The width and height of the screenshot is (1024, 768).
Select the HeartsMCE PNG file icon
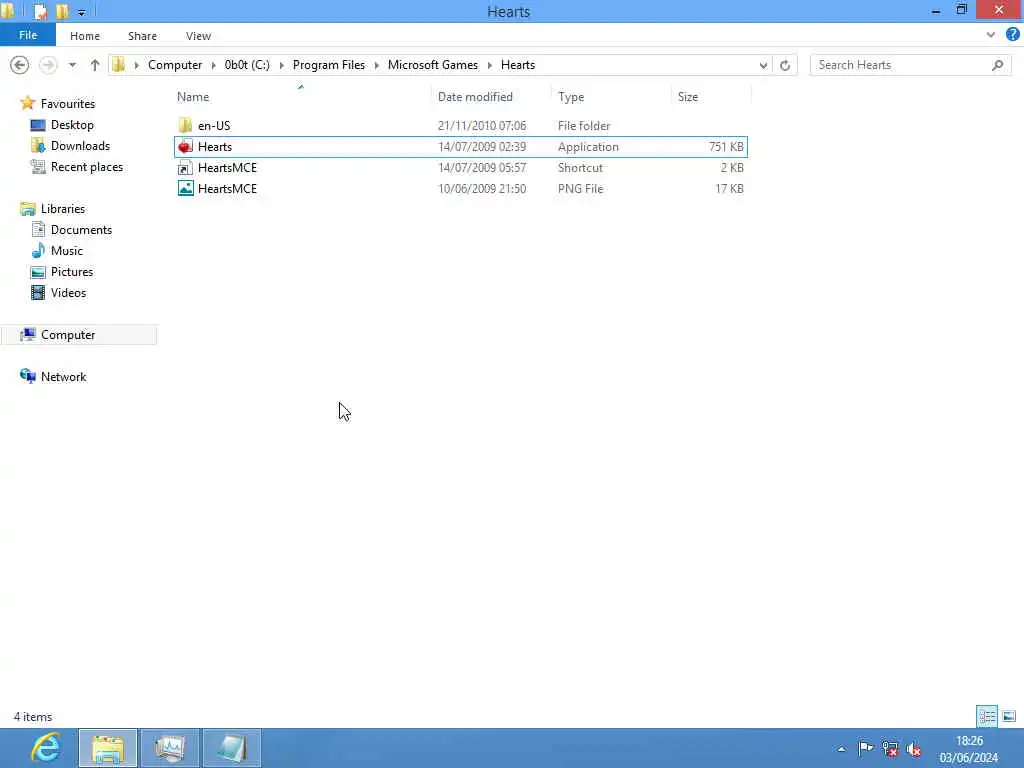point(185,189)
